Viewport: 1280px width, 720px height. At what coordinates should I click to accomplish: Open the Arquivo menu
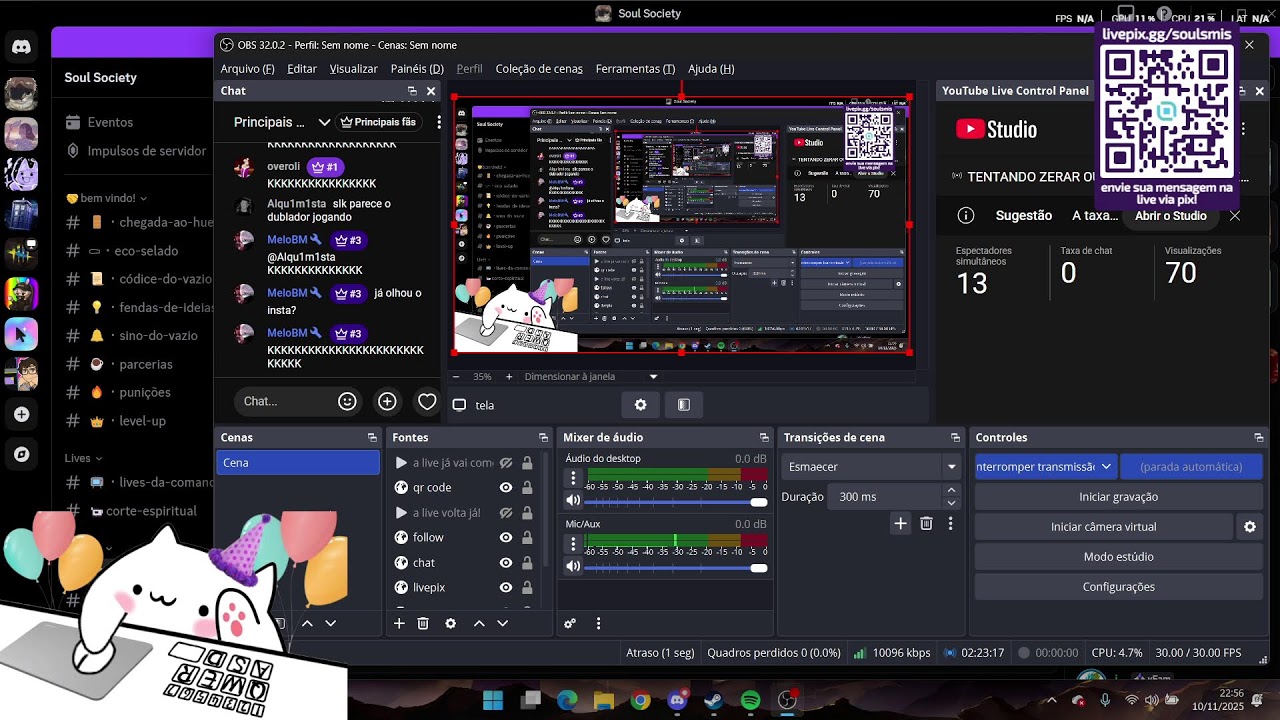click(247, 69)
